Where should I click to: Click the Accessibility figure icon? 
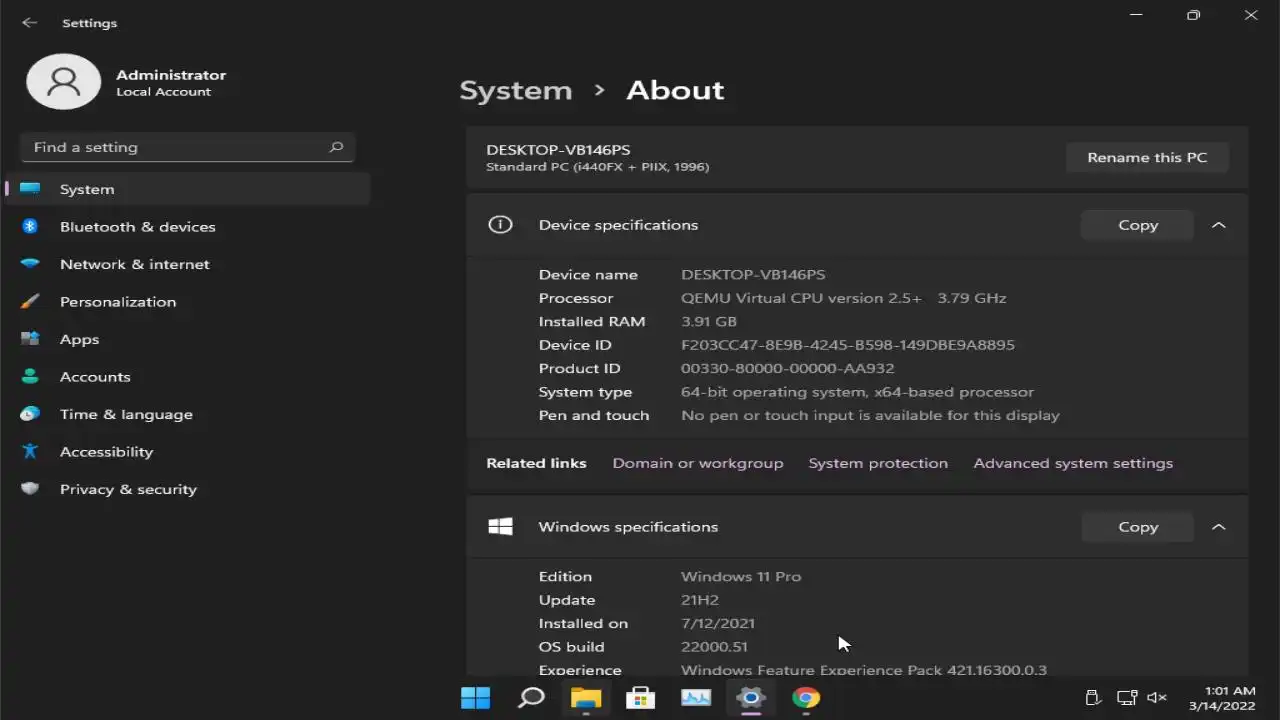pyautogui.click(x=30, y=451)
